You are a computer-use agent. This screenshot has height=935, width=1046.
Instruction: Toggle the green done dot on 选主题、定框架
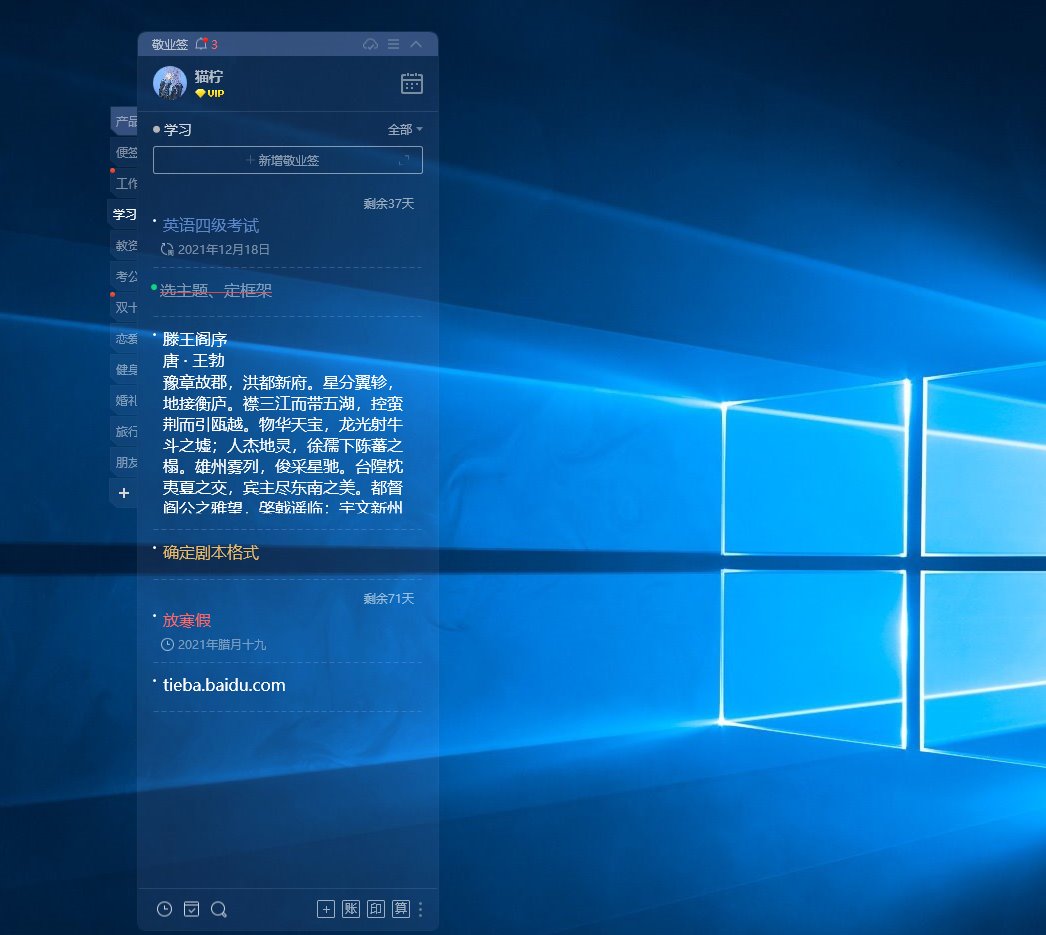point(154,287)
